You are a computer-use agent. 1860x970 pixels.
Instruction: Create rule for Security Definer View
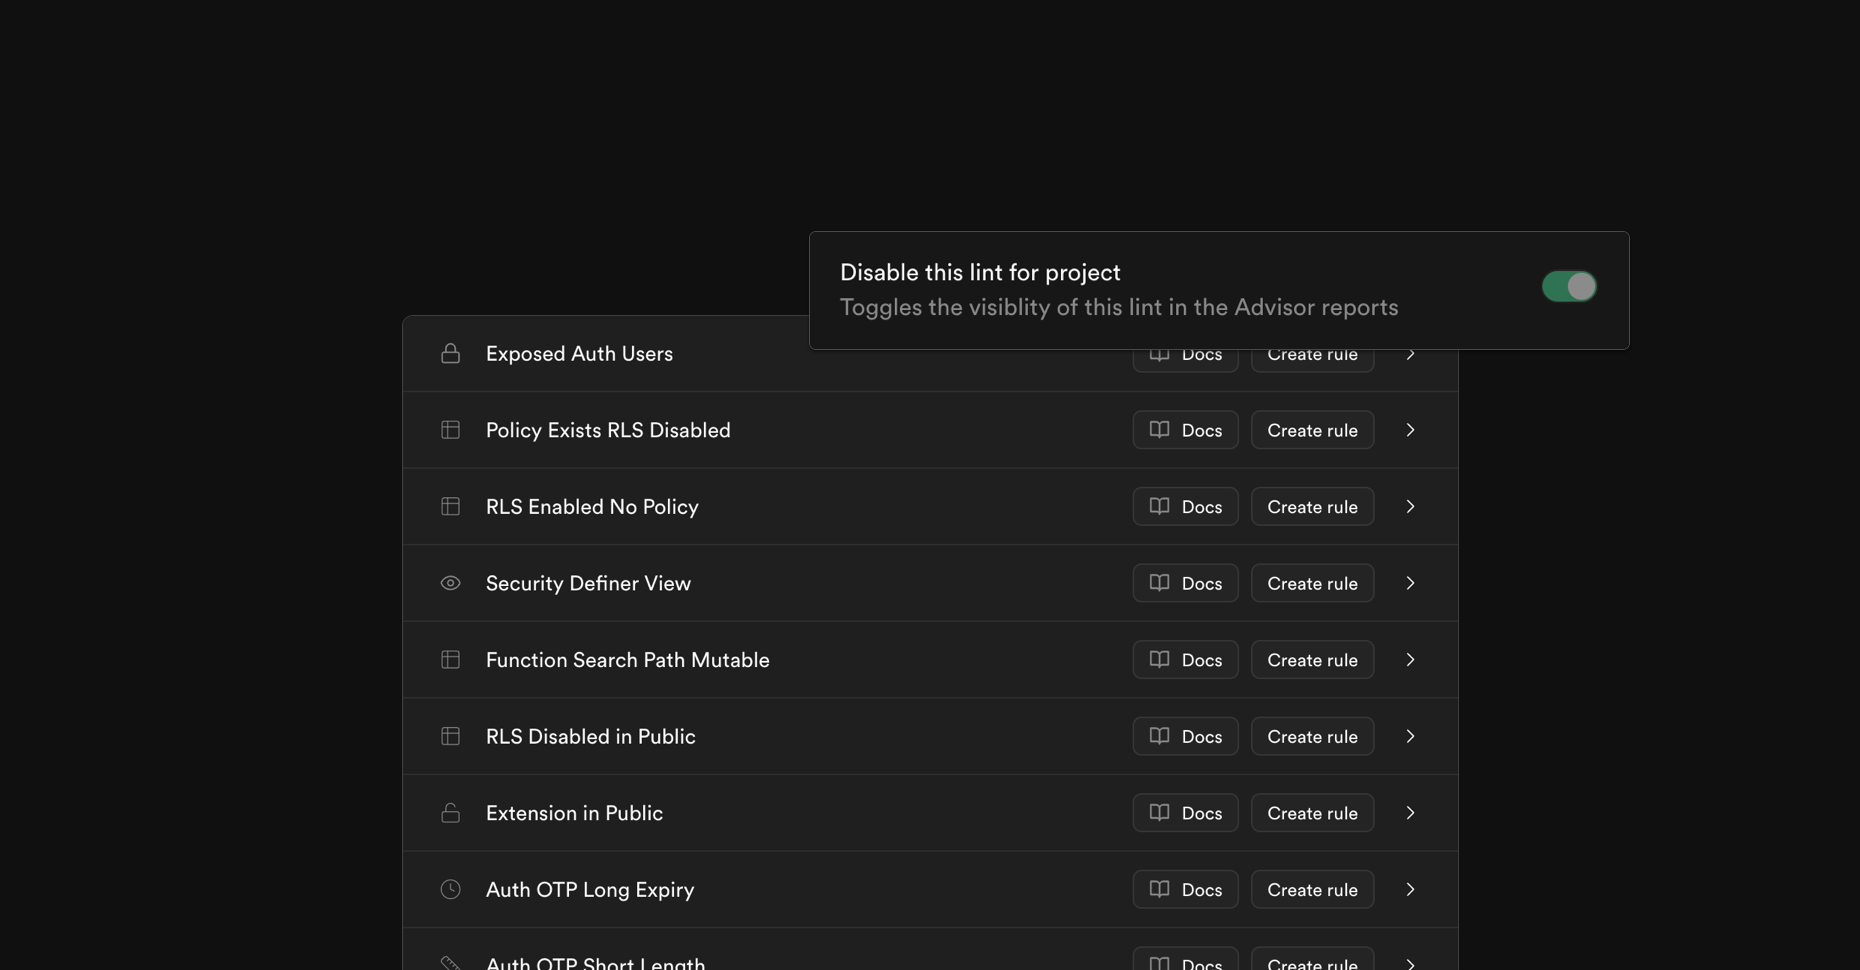[x=1312, y=583]
